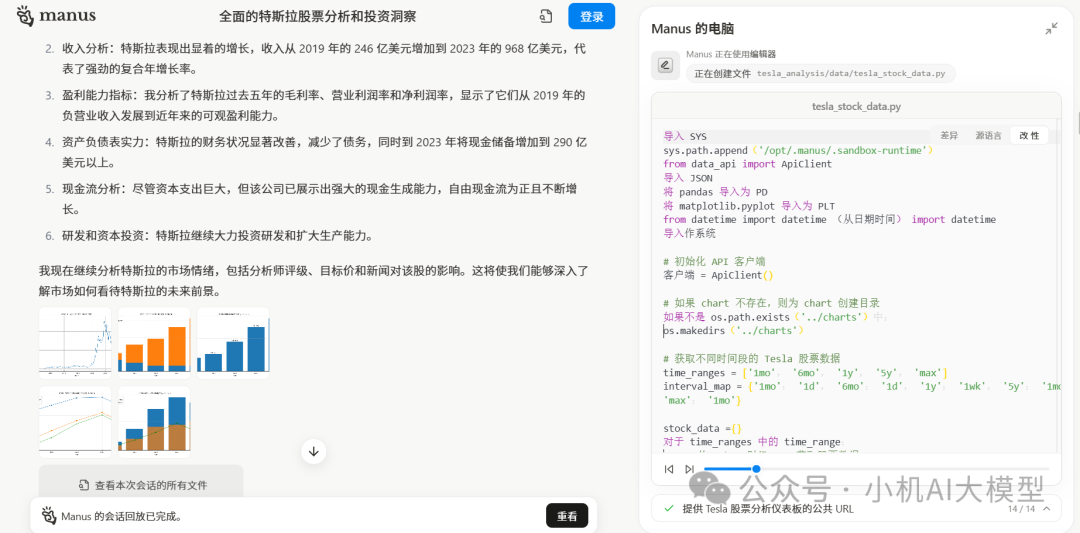1080x533 pixels.
Task: Click the 提供 Tesla 股票分析仪表板的公共 URL task
Action: click(x=768, y=509)
